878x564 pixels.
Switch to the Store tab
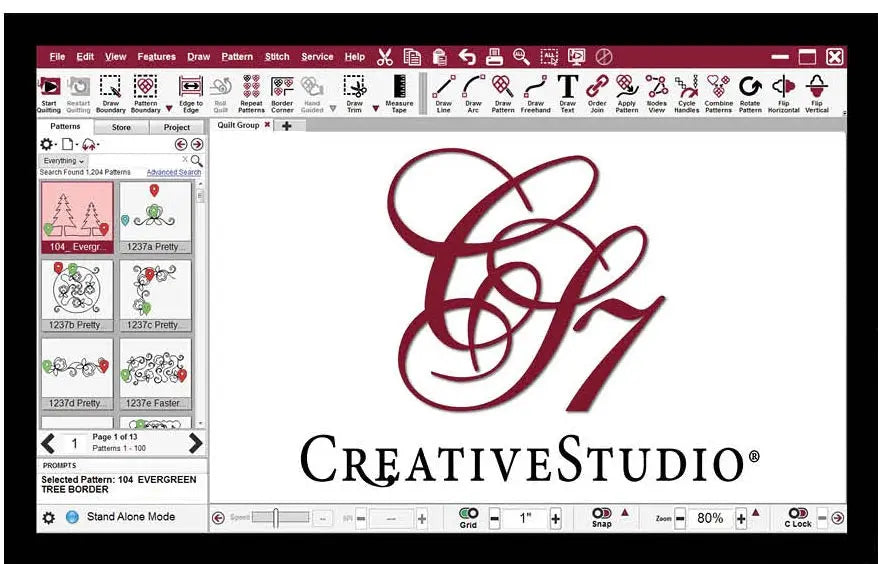tap(121, 127)
